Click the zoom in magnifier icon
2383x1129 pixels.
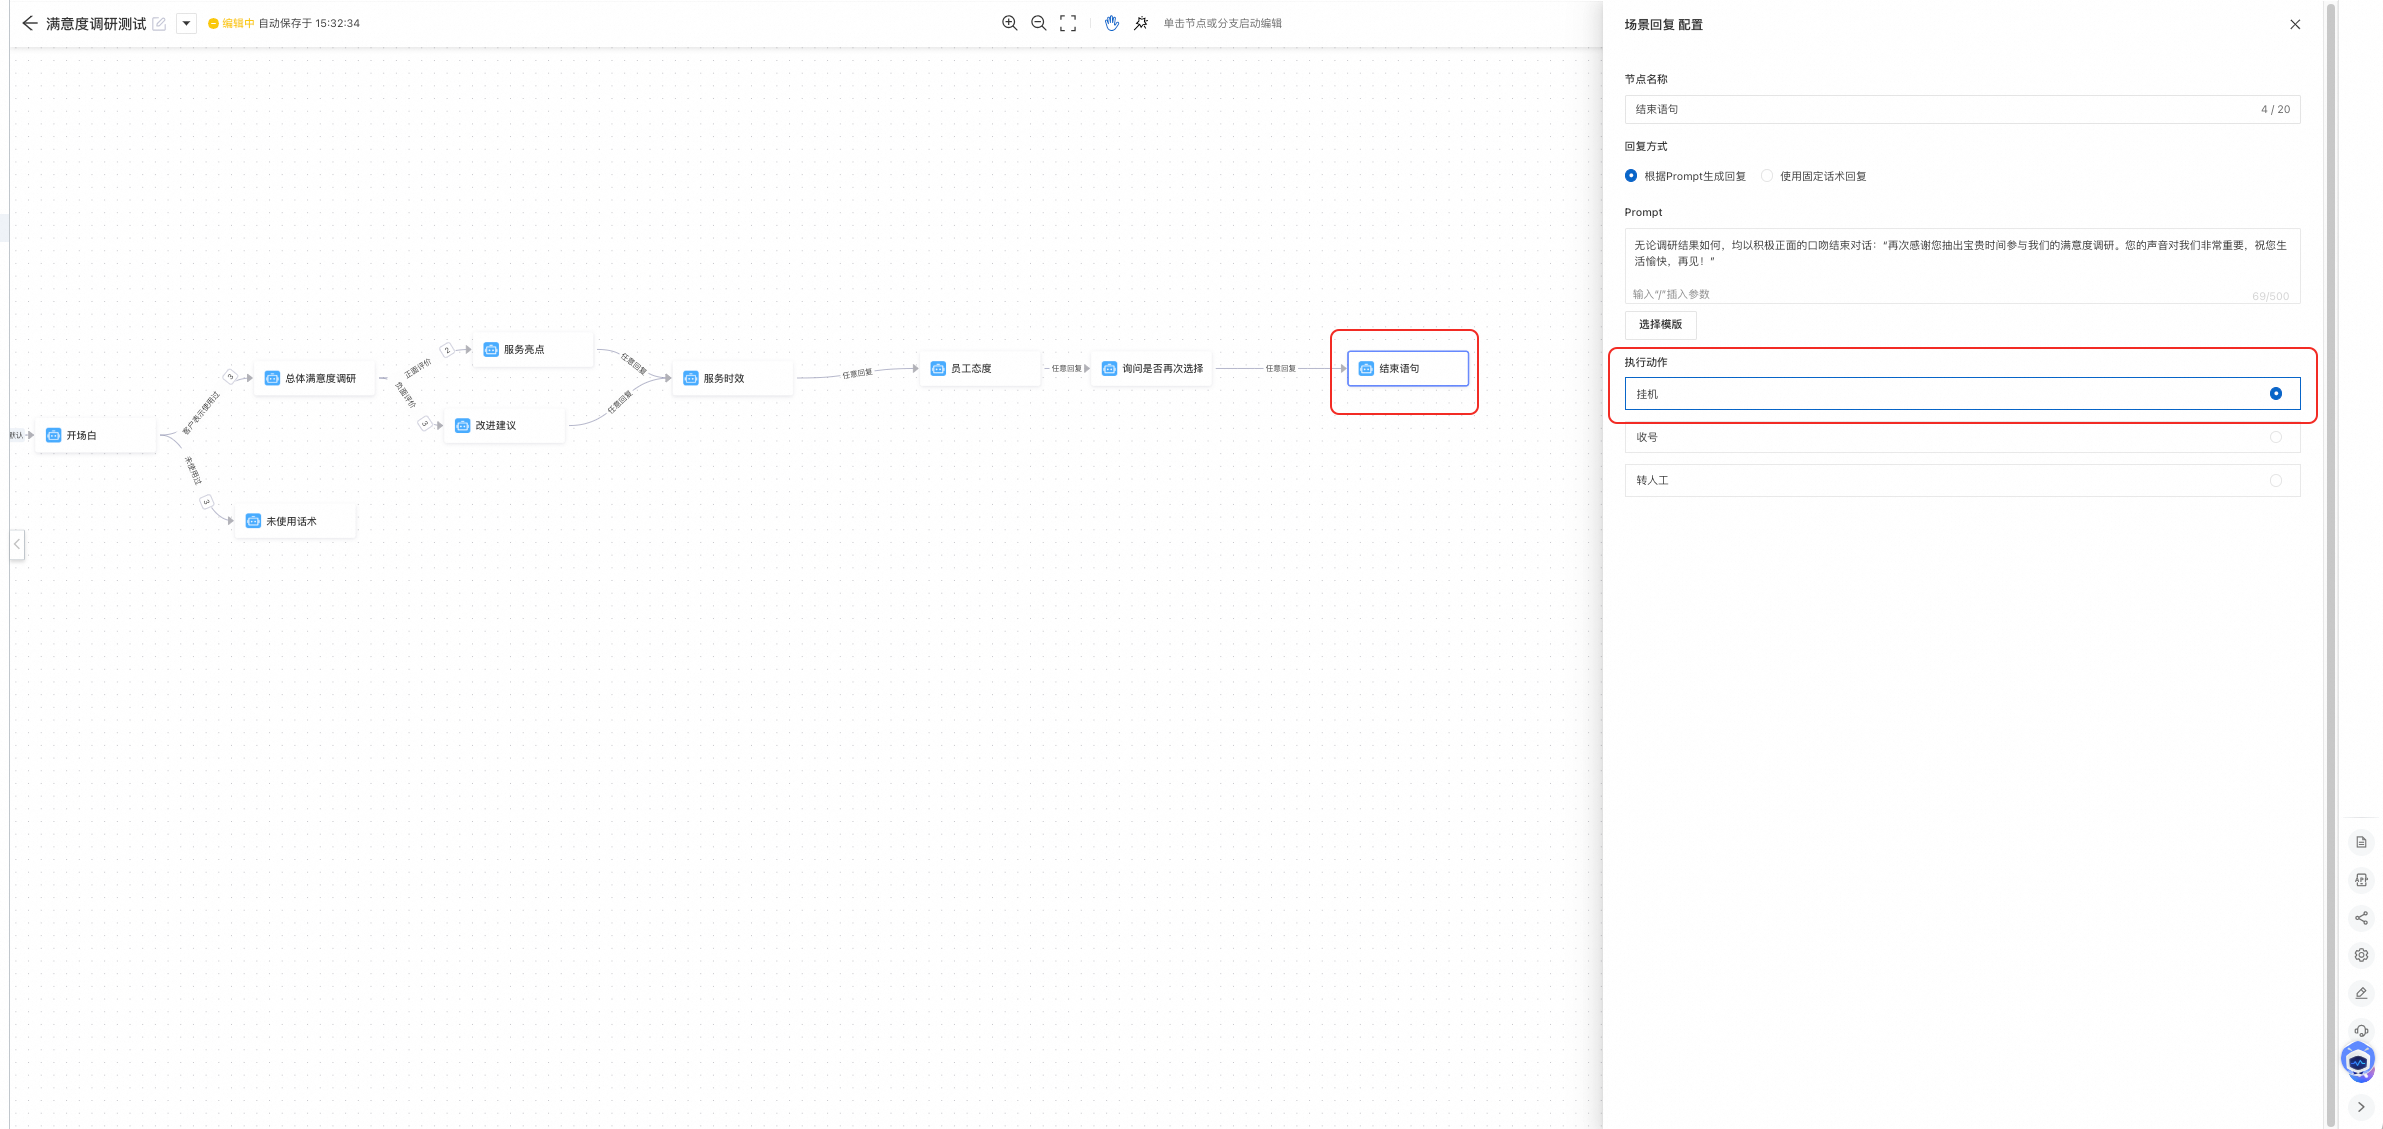(x=1009, y=23)
